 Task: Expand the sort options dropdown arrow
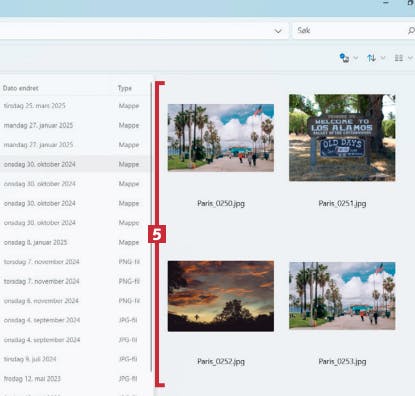click(383, 58)
